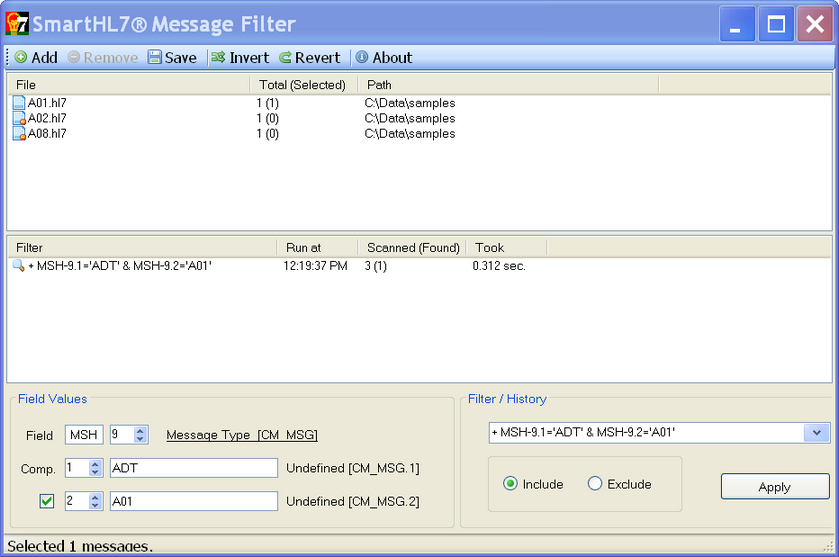Click the Run at column header
Viewport: 839px width, 557px height.
[x=317, y=248]
